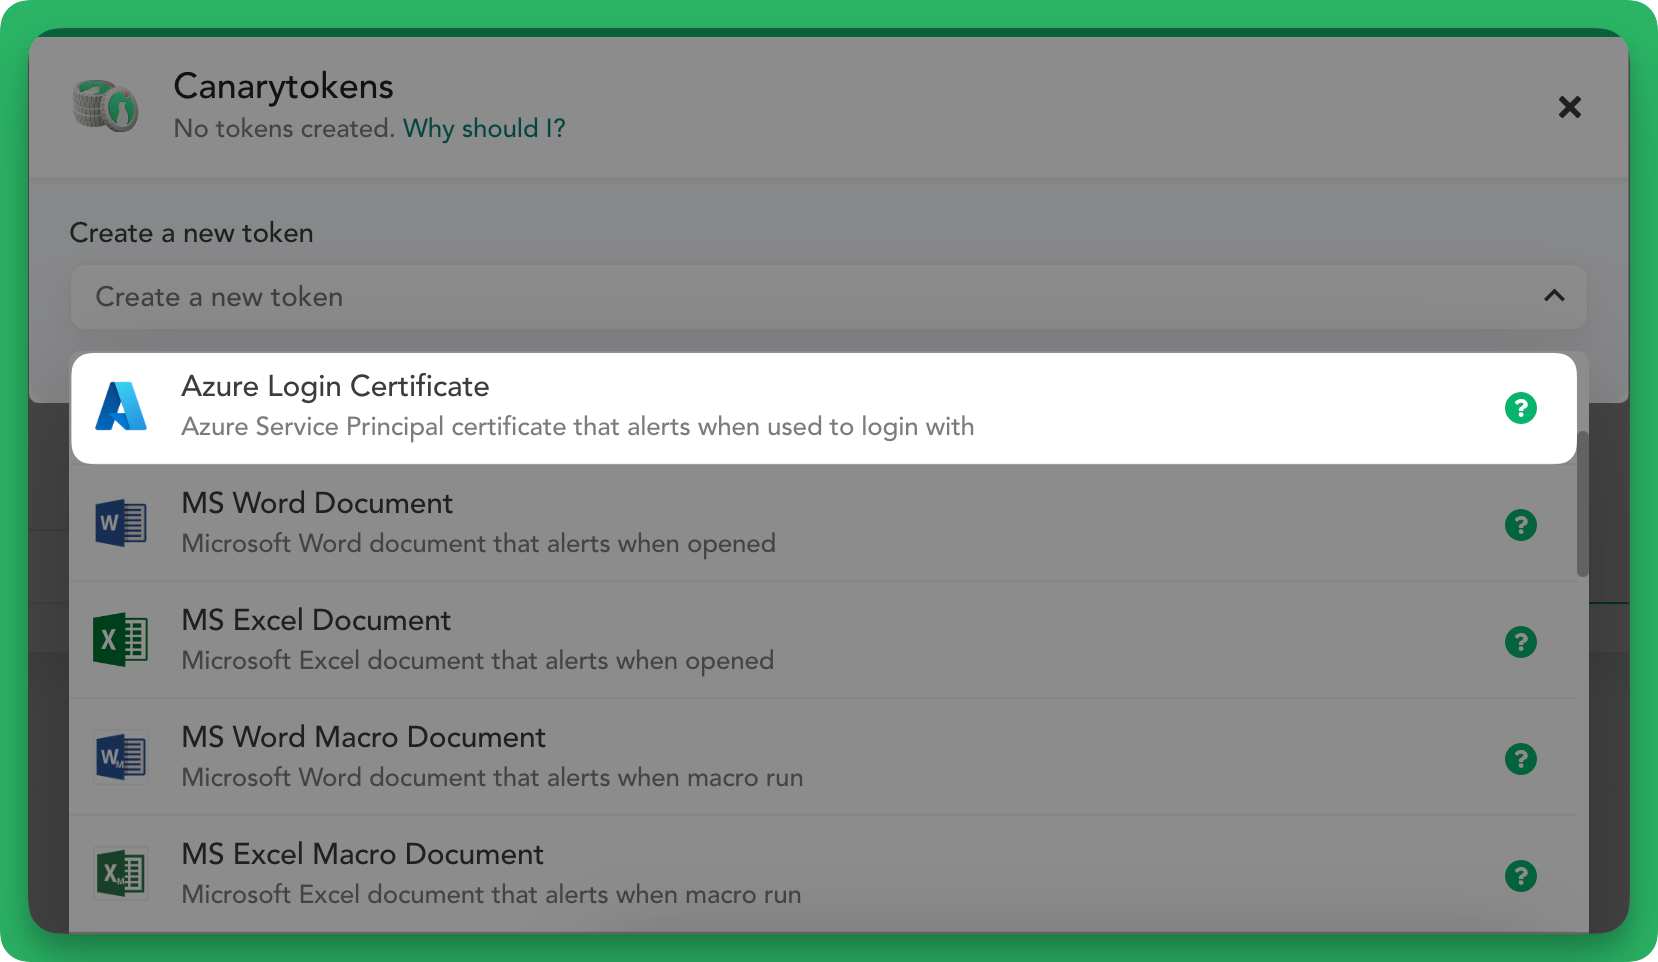Open help for MS Excel Document
This screenshot has width=1658, height=962.
1520,642
